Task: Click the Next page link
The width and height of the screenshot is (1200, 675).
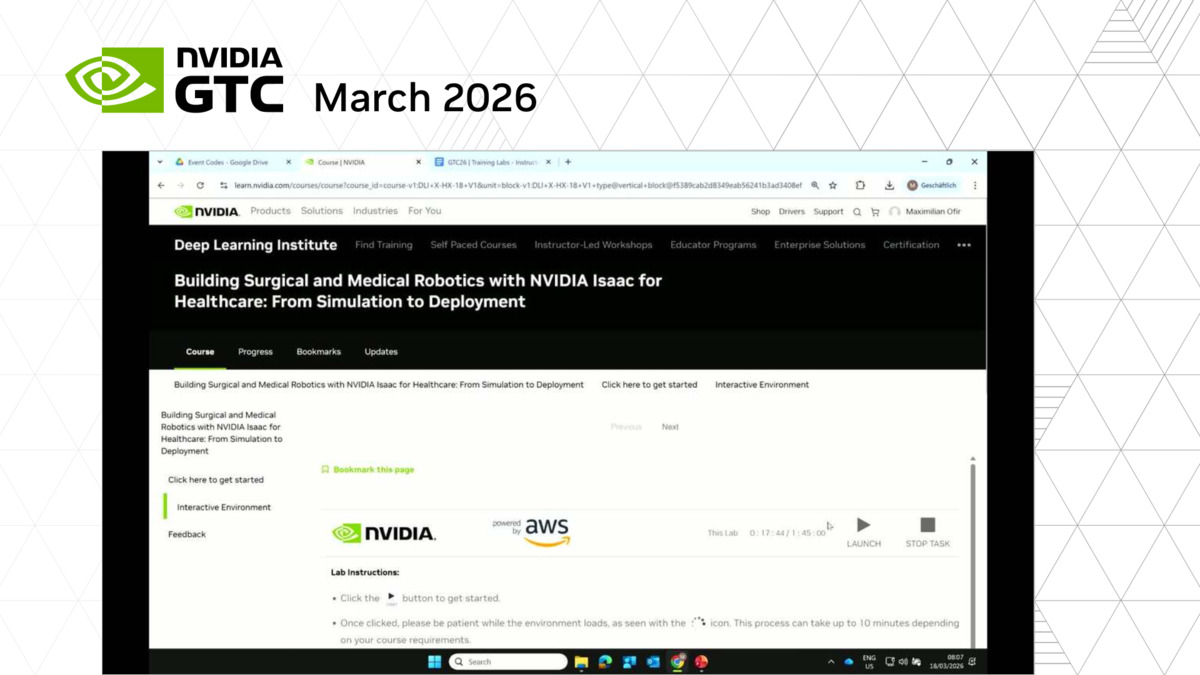Action: click(x=670, y=427)
